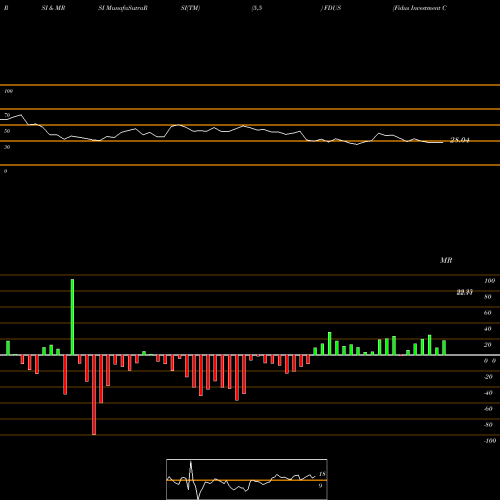The width and height of the screenshot is (500, 500).
Task: Click the '-20' label on the MR axis
Action: point(488,377)
